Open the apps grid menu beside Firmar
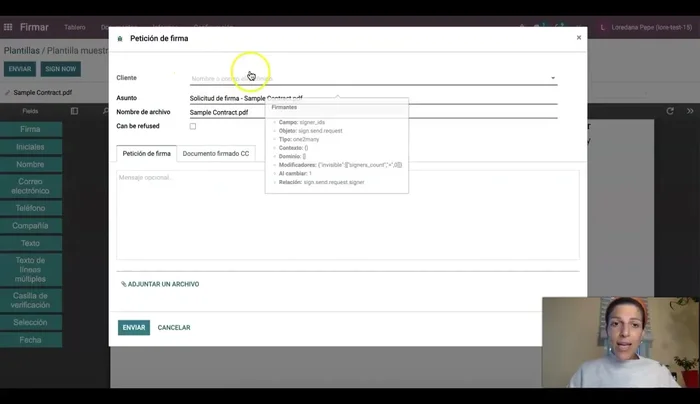Screen dimensions: 700x404 click(x=9, y=27)
